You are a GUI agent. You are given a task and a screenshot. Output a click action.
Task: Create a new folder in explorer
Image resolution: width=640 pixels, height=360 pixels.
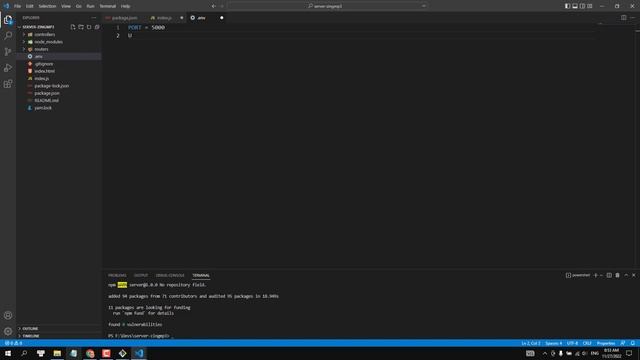[81, 27]
